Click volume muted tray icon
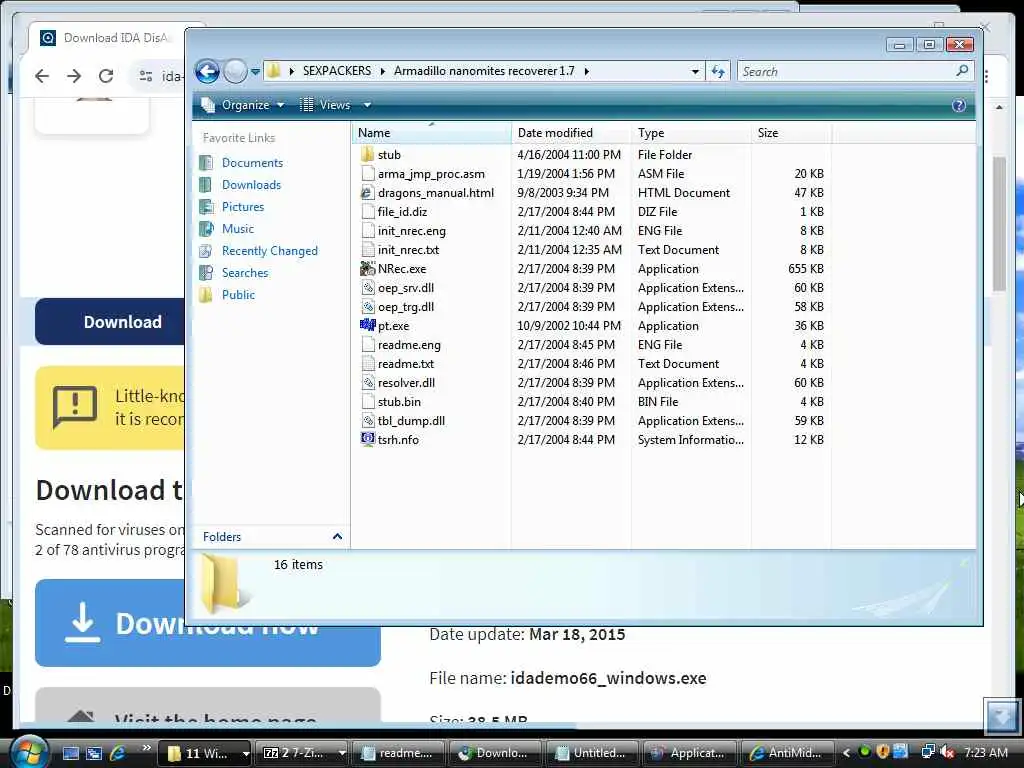 click(x=948, y=752)
